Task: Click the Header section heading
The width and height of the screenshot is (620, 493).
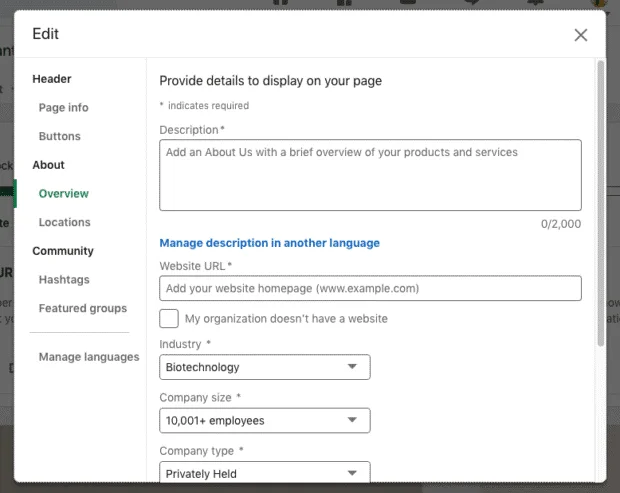Action: click(x=52, y=79)
